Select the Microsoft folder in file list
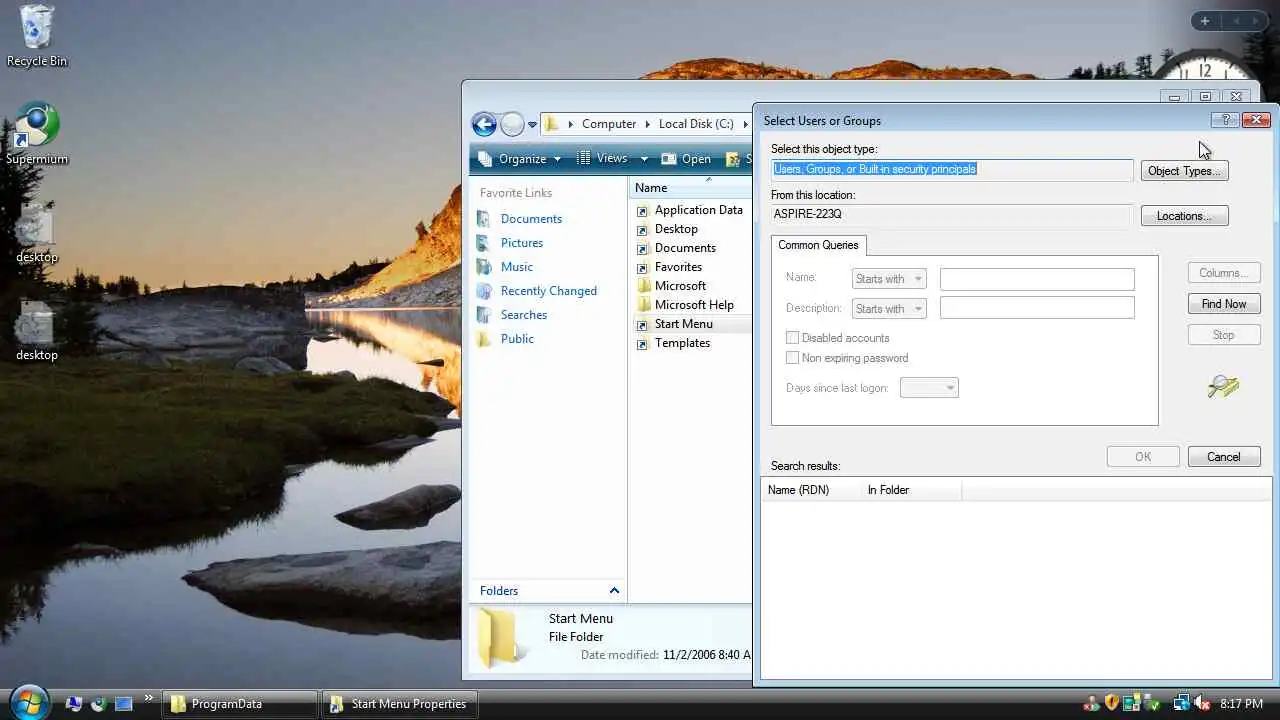 (x=680, y=286)
